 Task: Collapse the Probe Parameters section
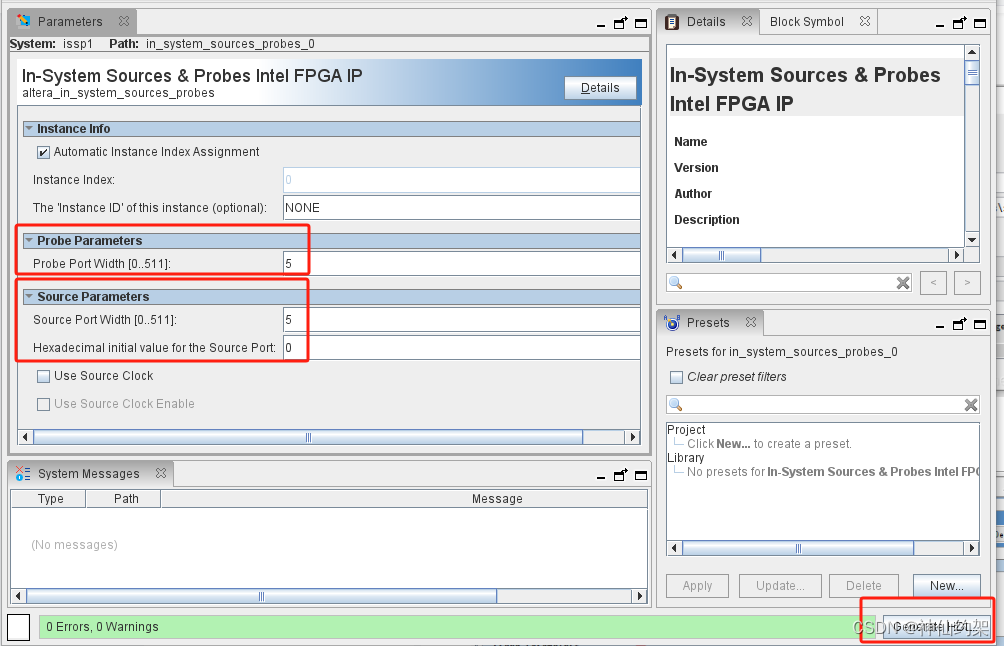[31, 241]
